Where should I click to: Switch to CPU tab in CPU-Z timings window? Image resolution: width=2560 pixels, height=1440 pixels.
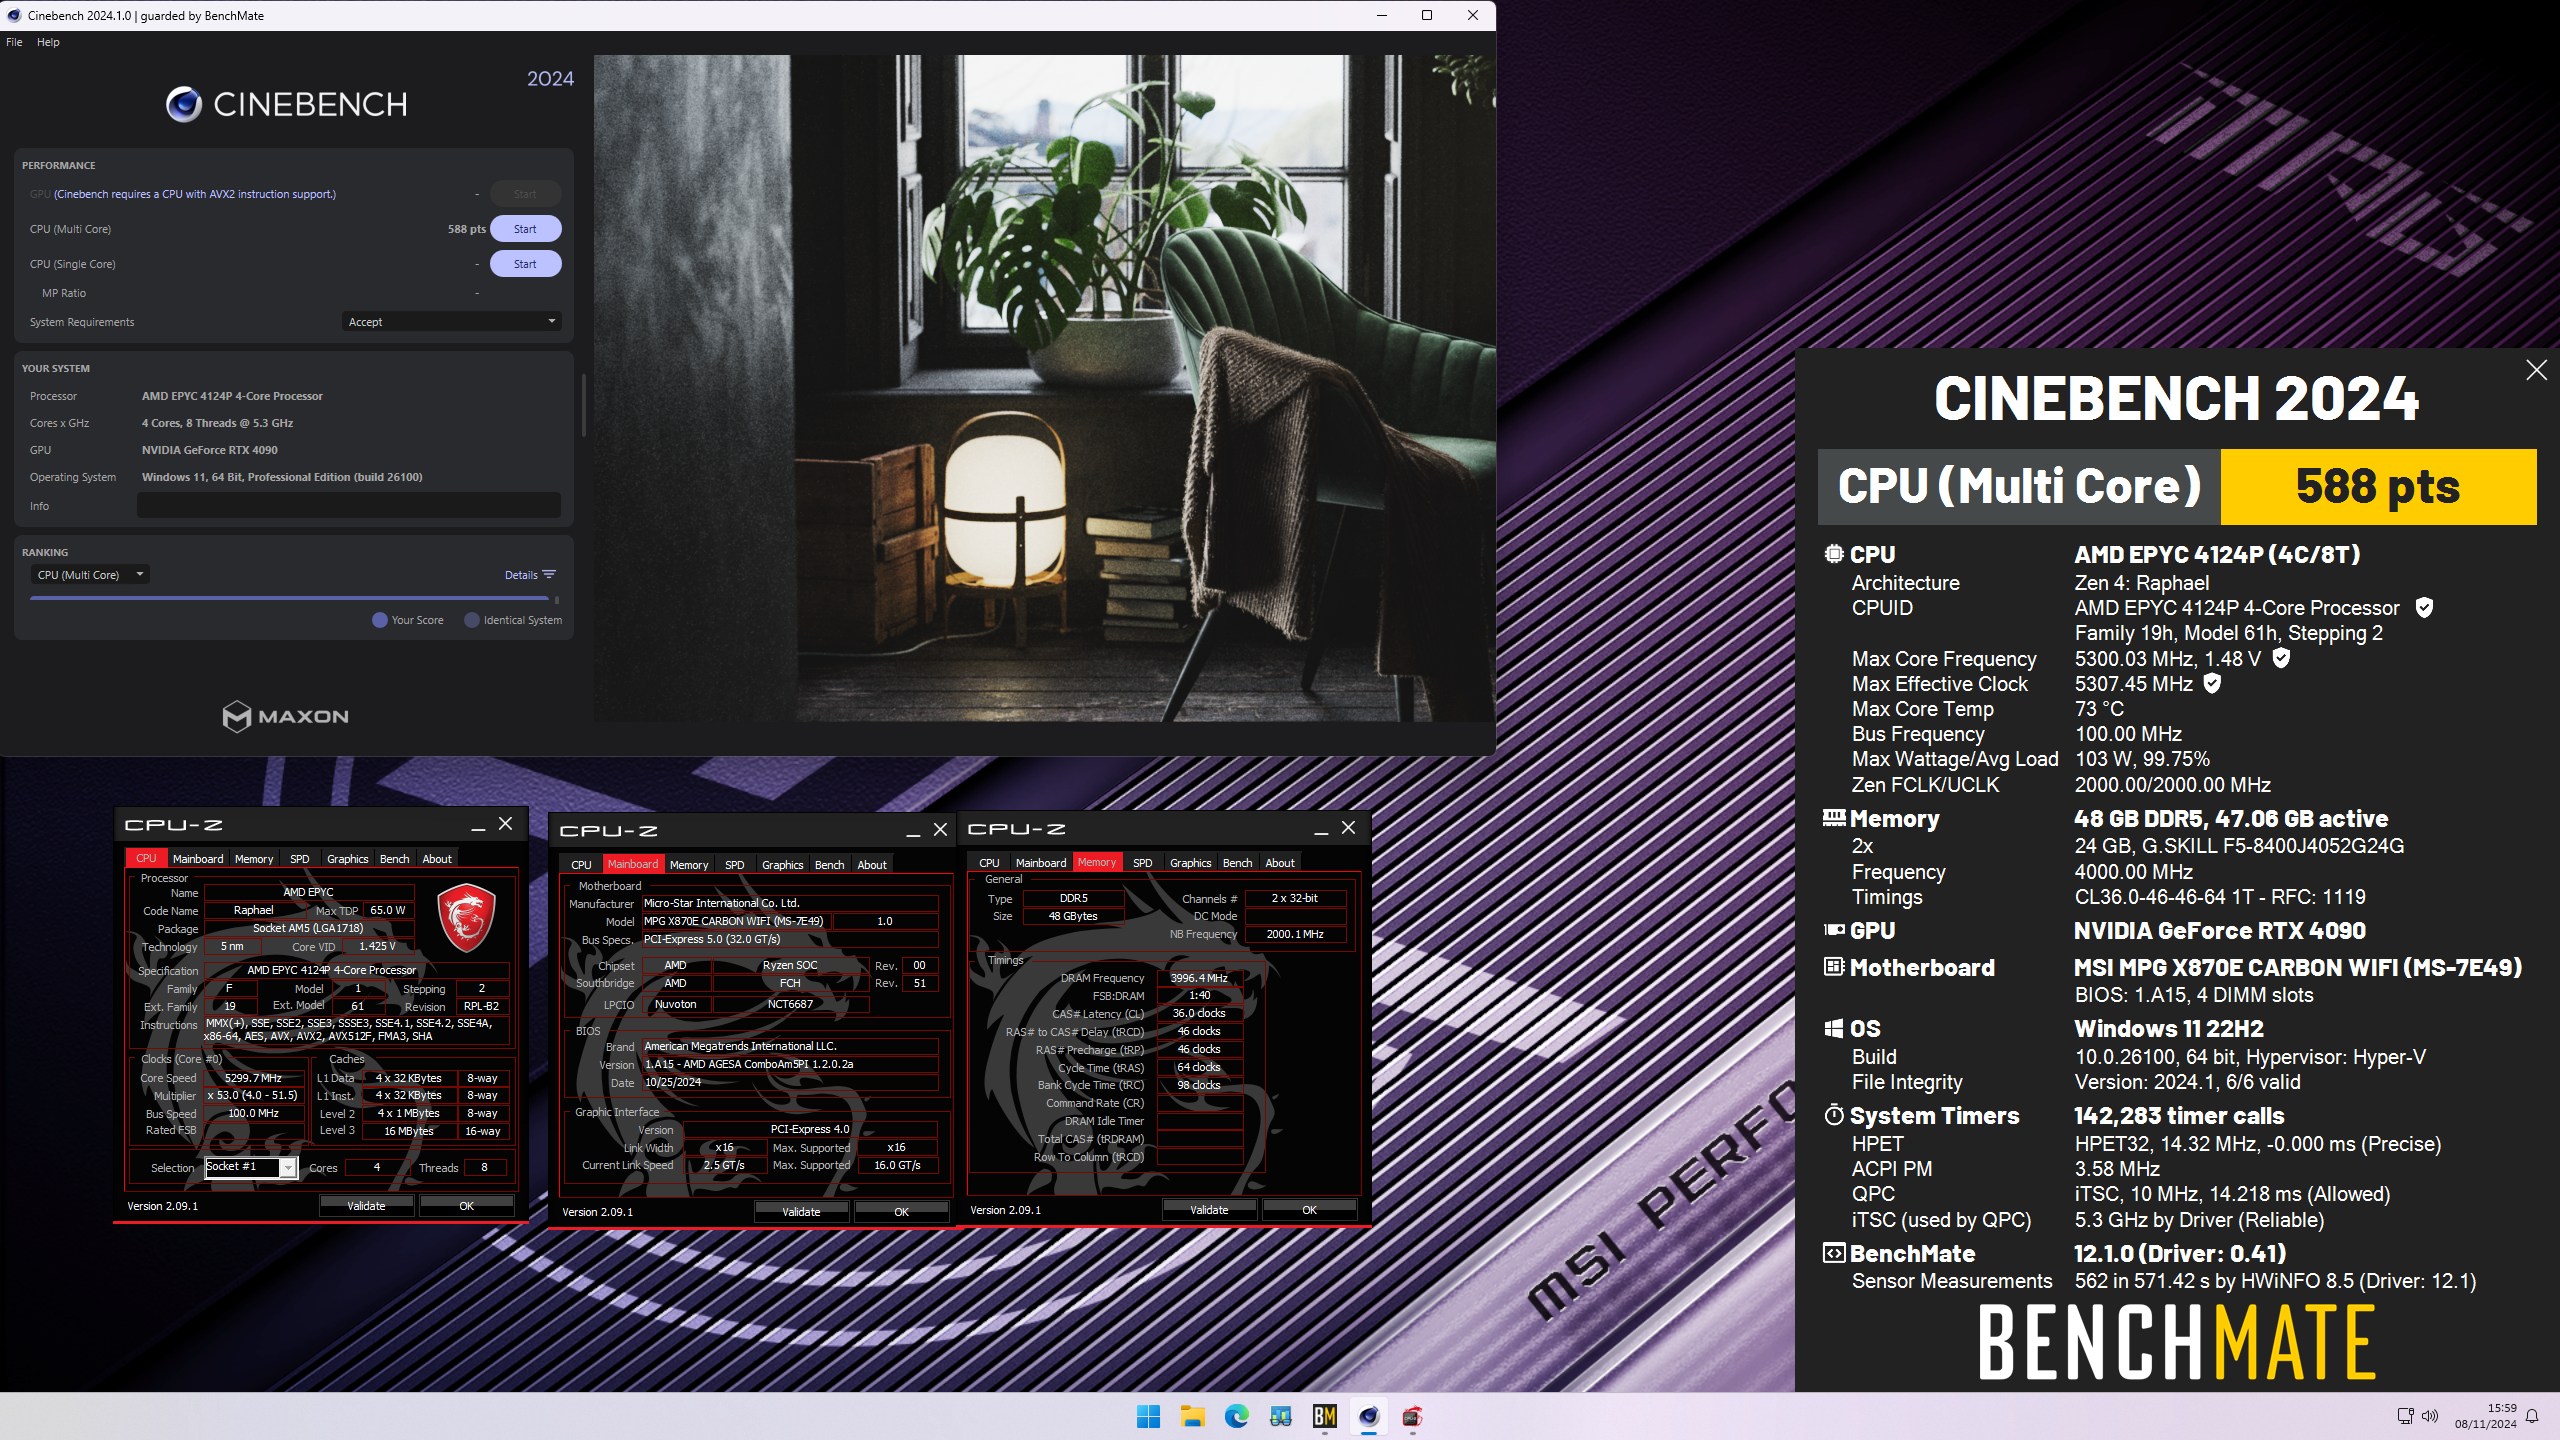(x=989, y=863)
